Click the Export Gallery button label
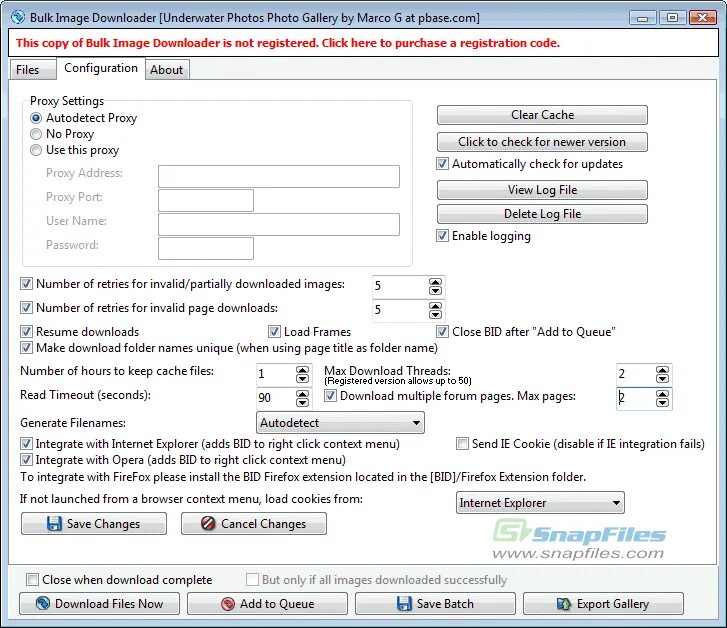 [x=612, y=603]
